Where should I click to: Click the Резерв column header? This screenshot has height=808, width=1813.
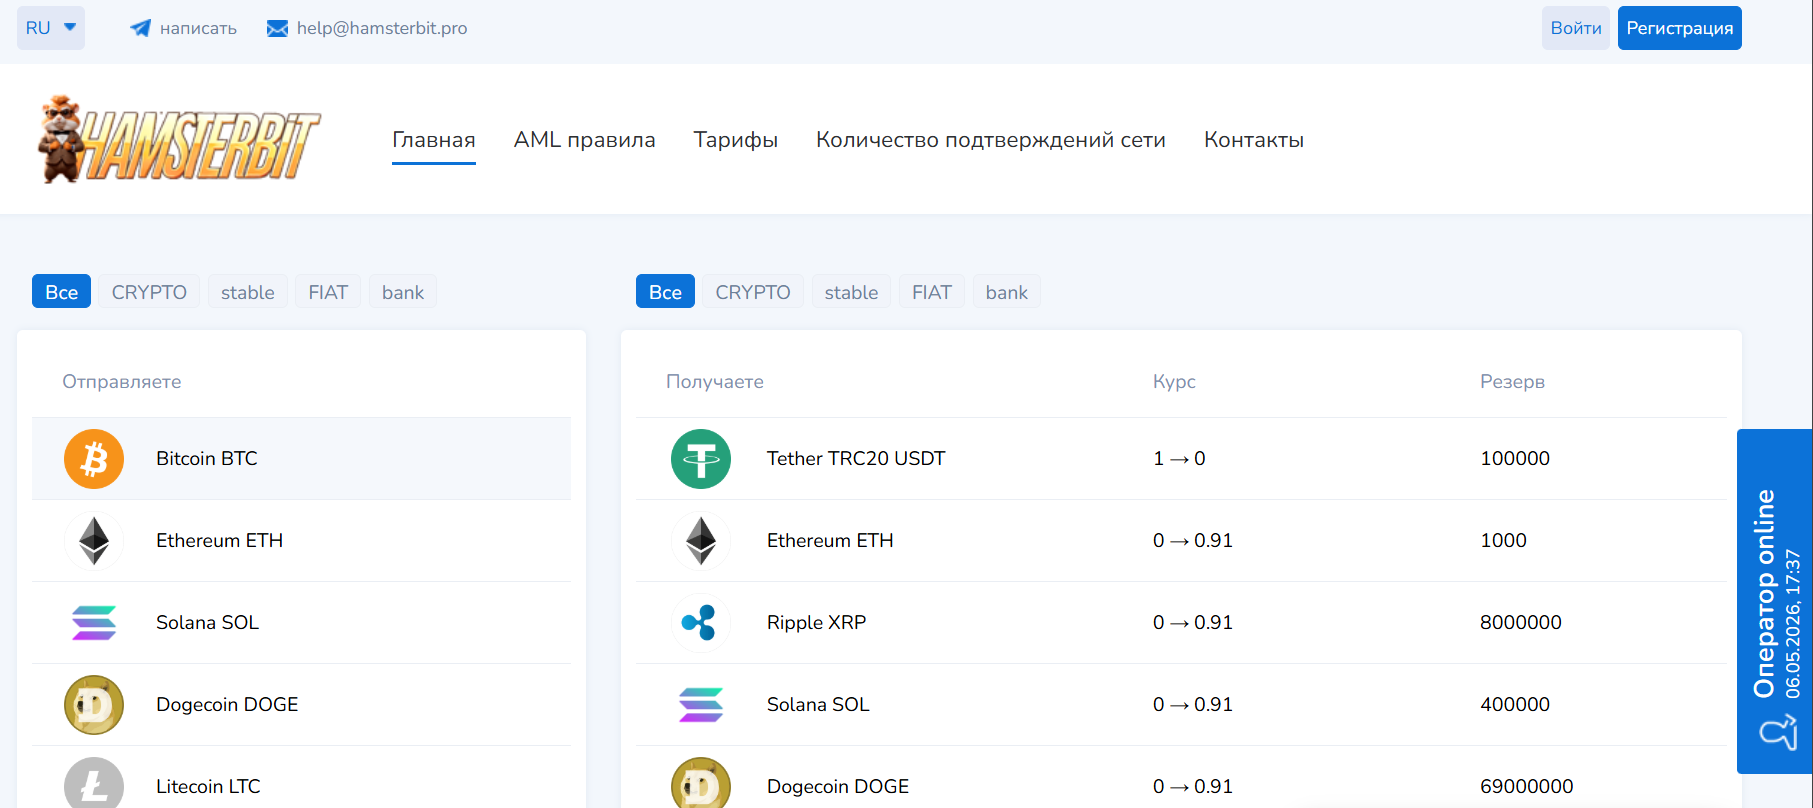coord(1512,382)
